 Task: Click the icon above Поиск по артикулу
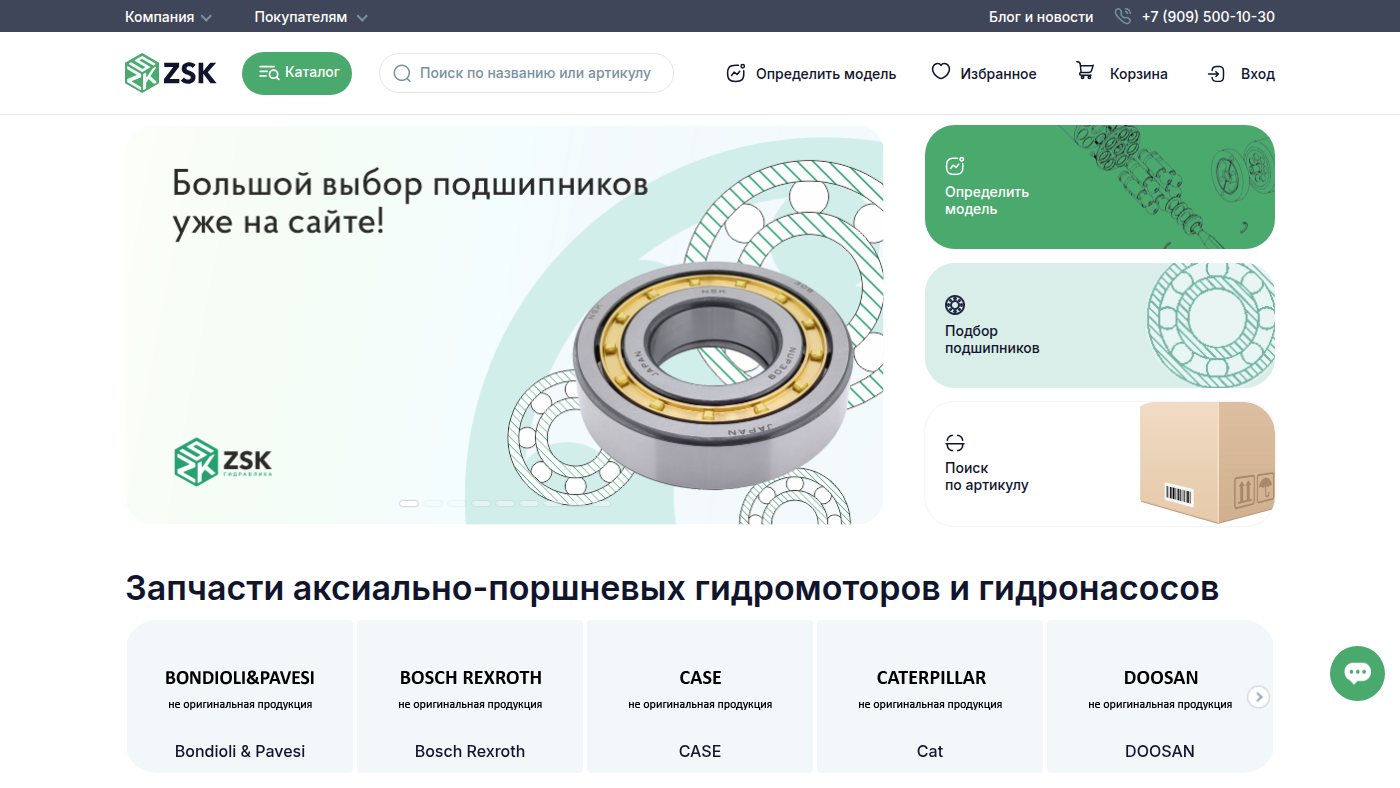coord(955,443)
